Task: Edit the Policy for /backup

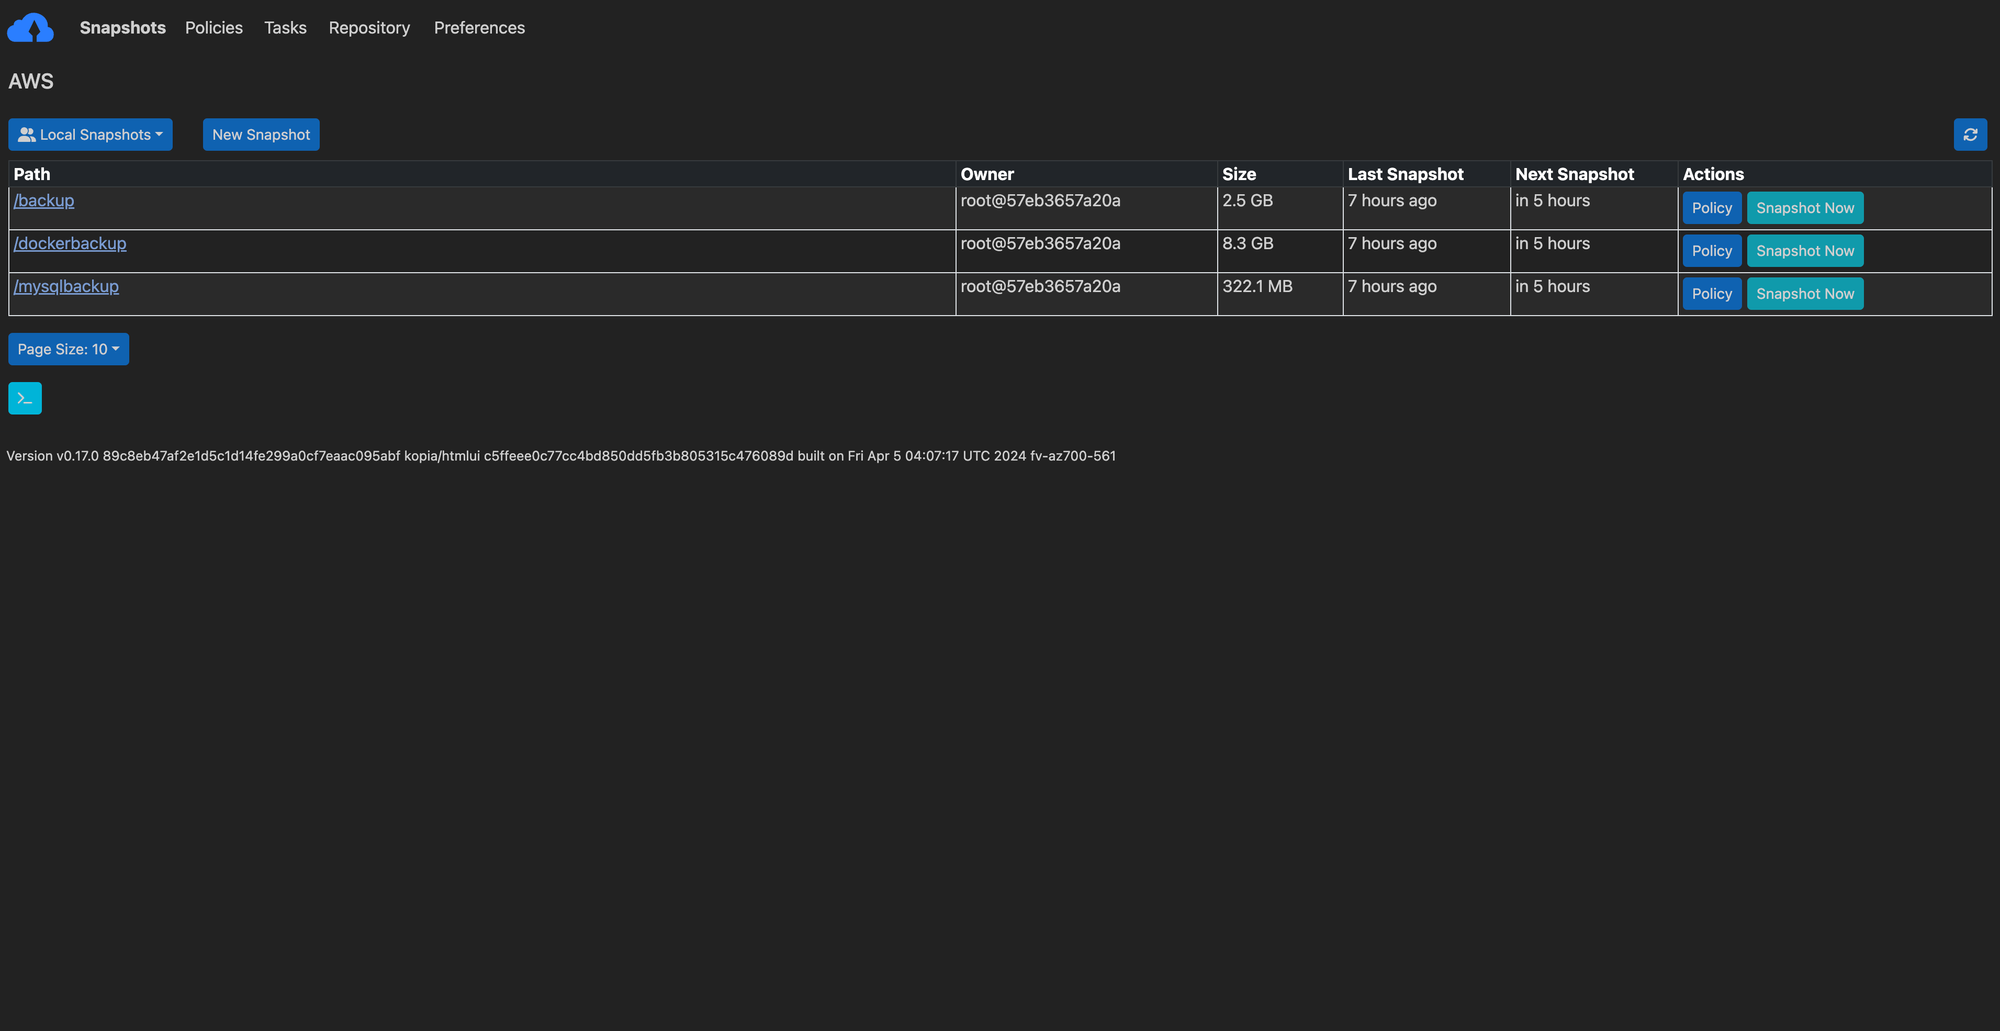Action: click(1711, 207)
